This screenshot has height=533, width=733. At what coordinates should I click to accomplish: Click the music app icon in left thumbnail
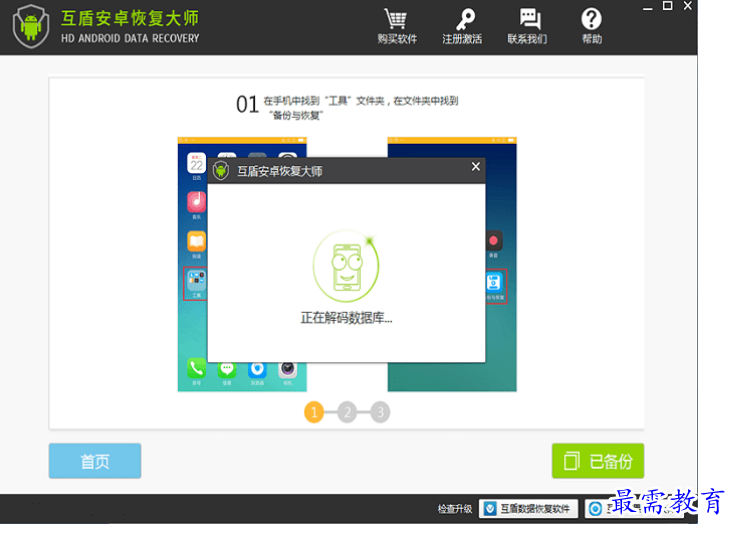coord(197,202)
